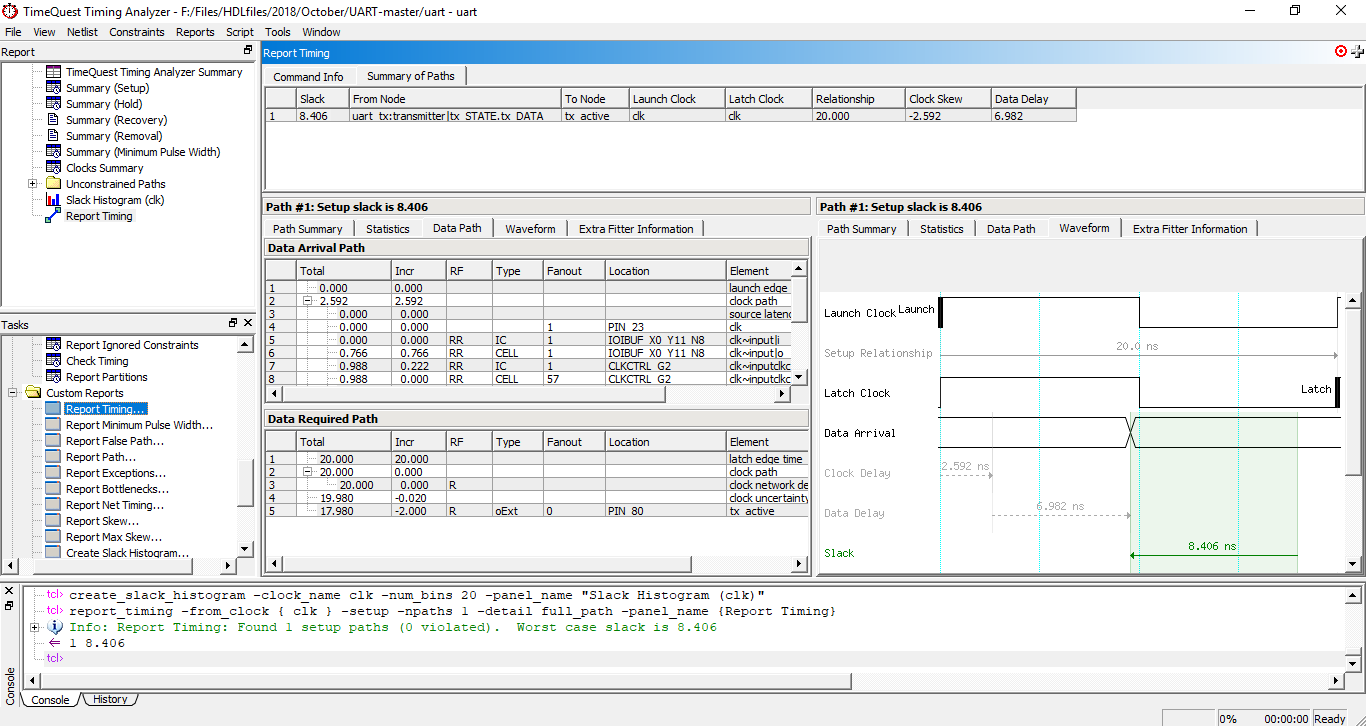The width and height of the screenshot is (1366, 726).
Task: Expand the Info Report Timing console message
Action: tap(35, 627)
